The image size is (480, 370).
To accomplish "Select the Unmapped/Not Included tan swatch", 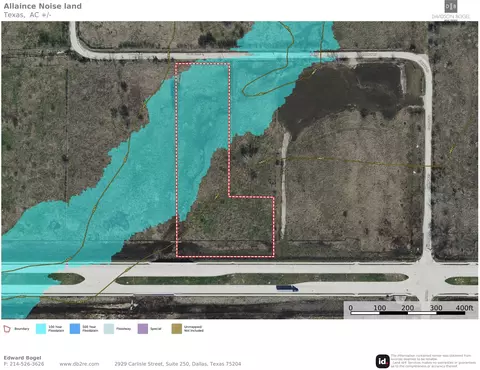I will [177, 329].
